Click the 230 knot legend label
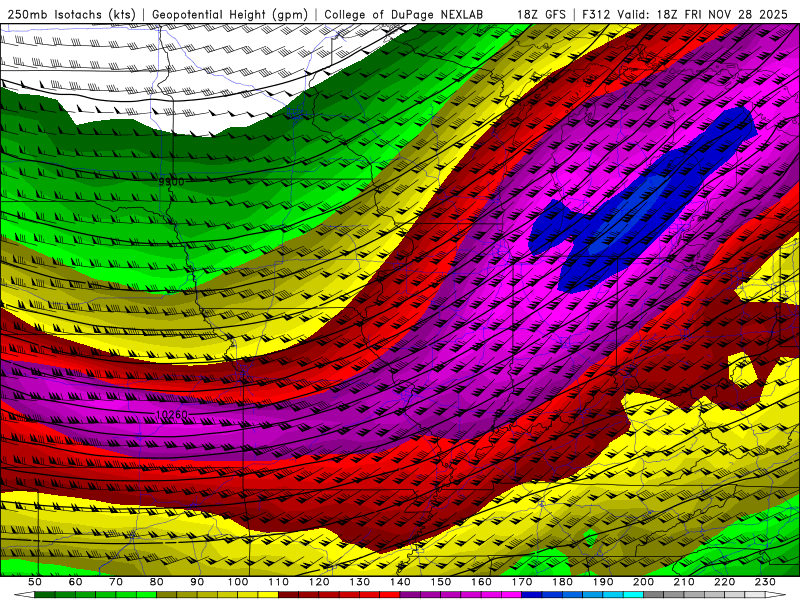800x600 pixels. pos(766,582)
